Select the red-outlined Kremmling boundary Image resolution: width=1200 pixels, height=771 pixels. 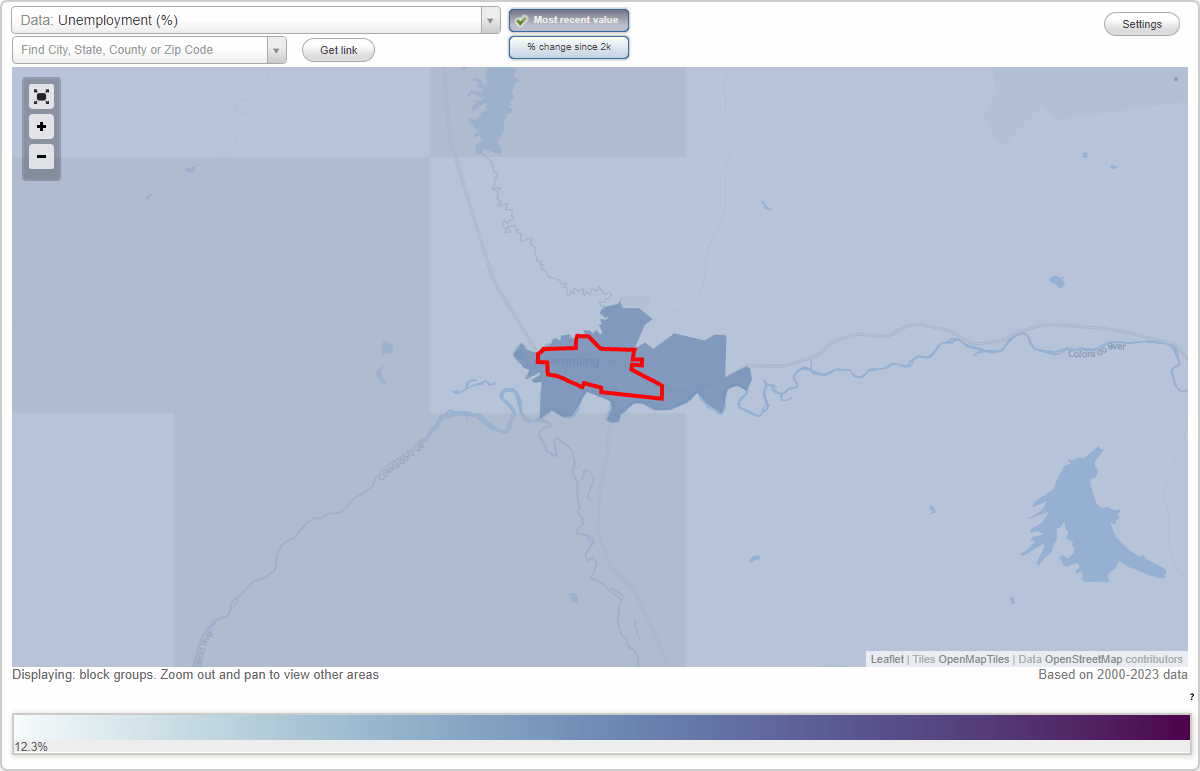[590, 365]
